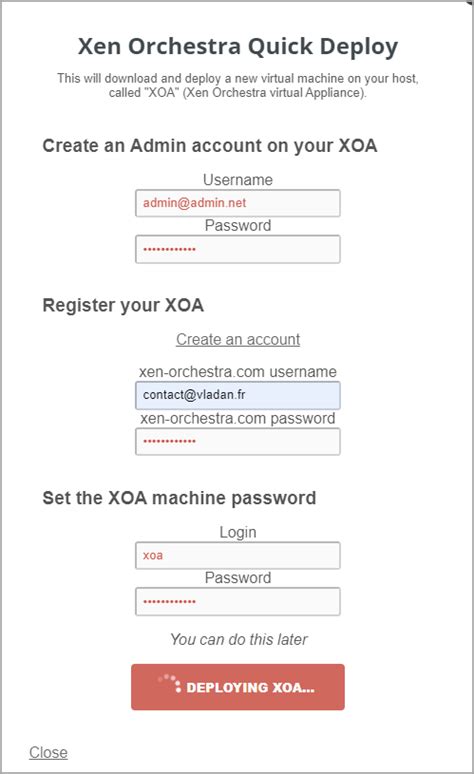
Task: Select the xen-orchestra.com username field
Action: (238, 395)
